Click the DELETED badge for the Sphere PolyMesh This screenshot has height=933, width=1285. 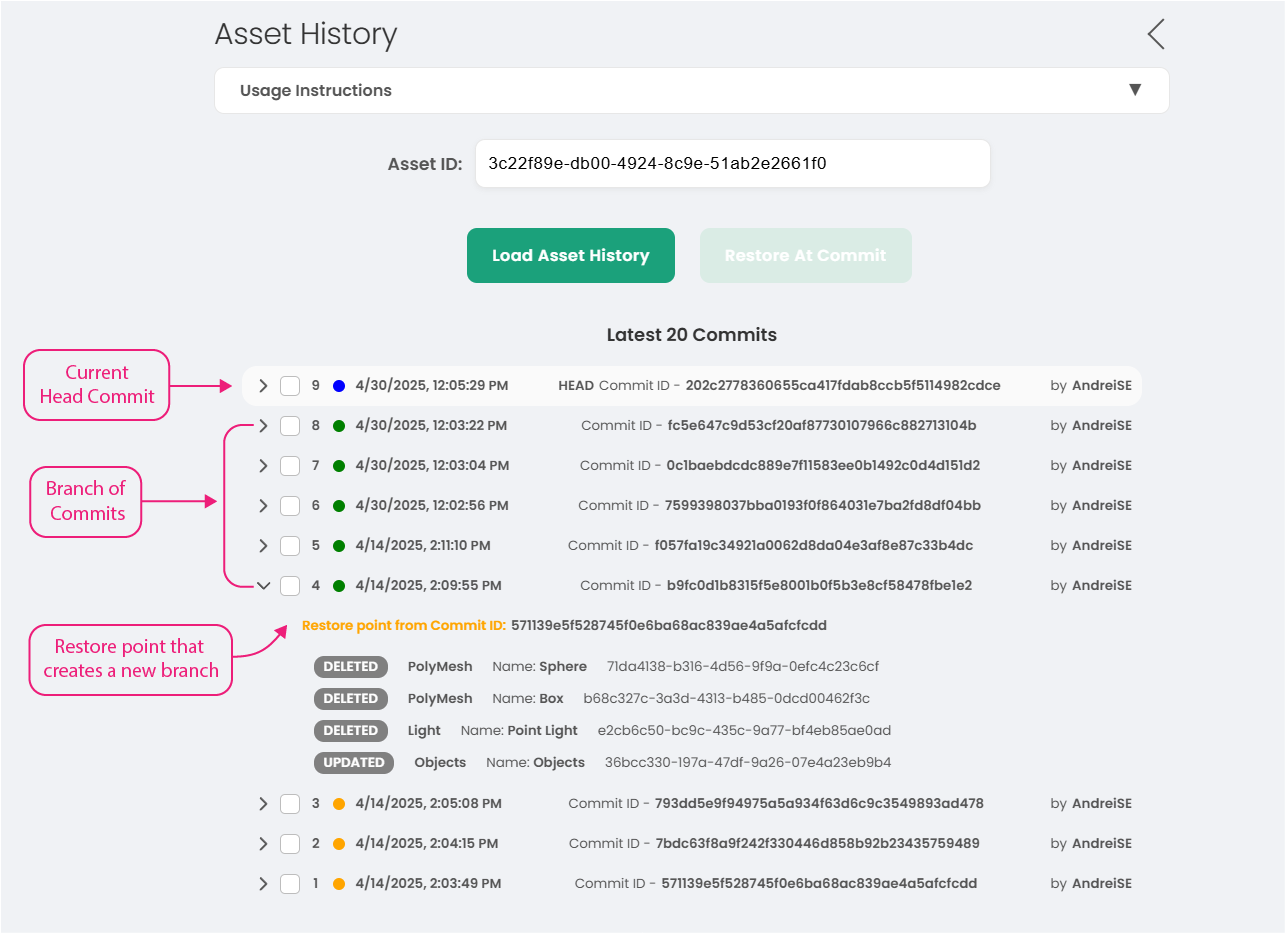click(x=350, y=667)
